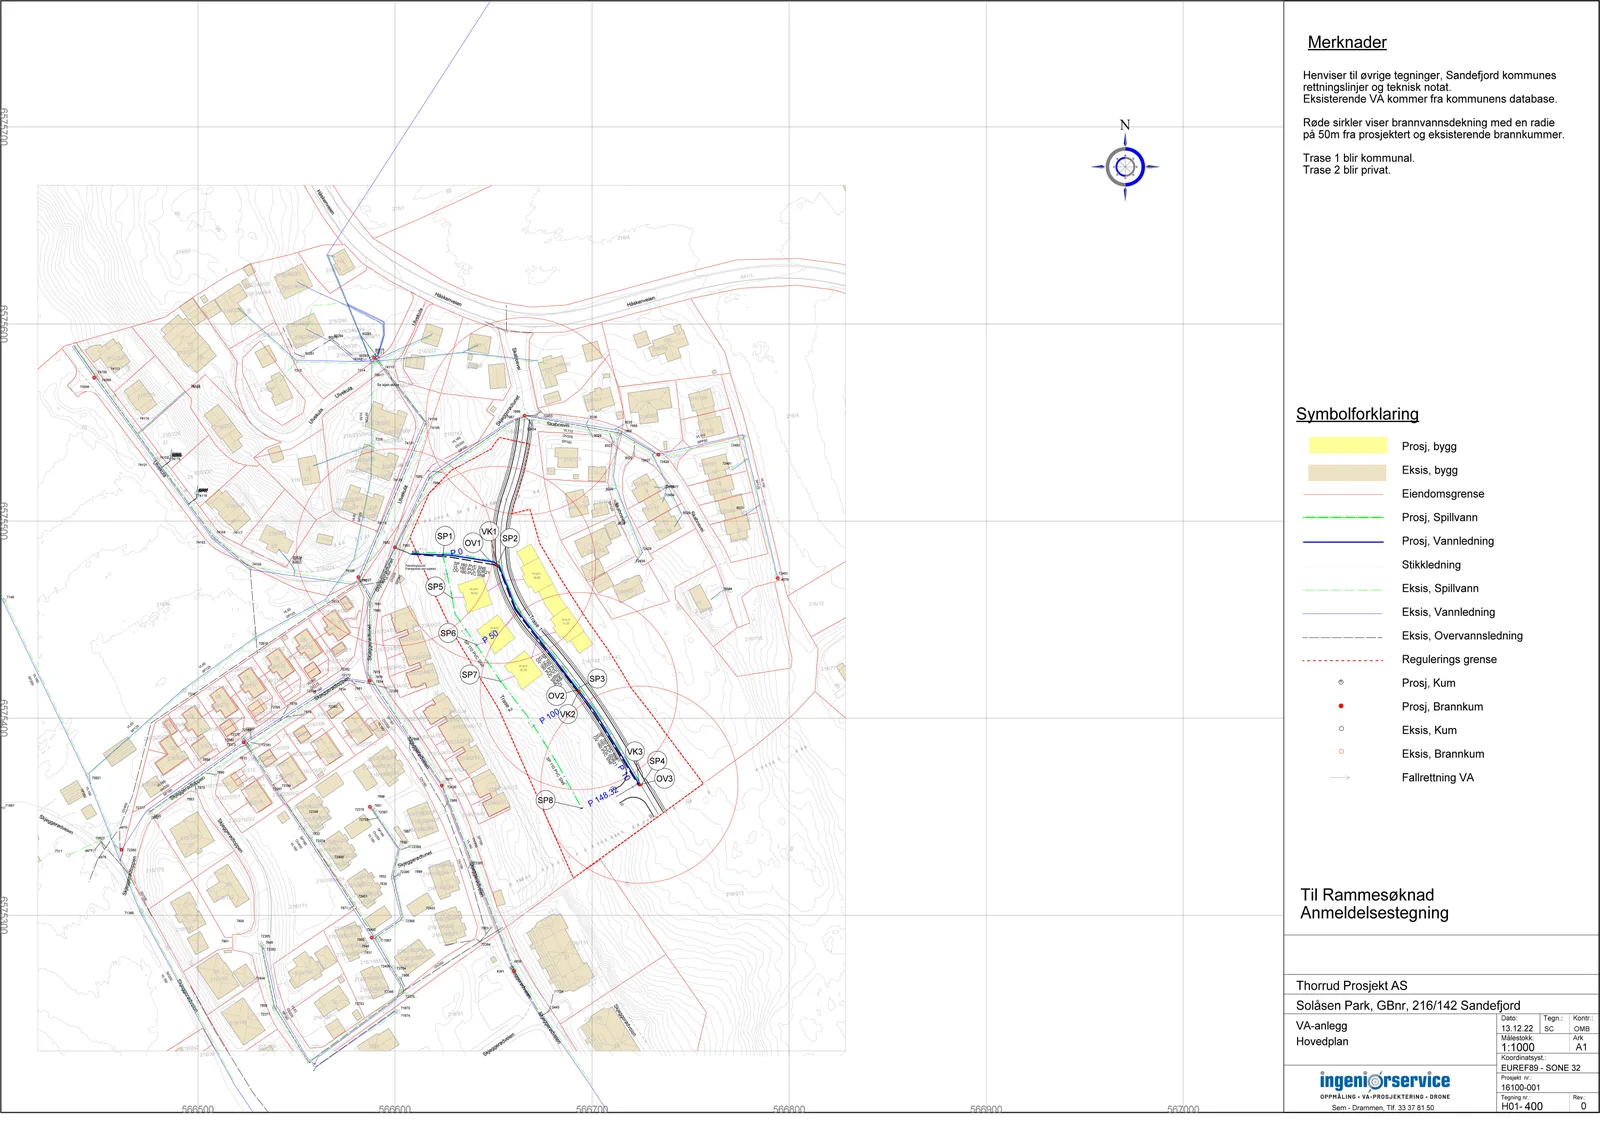Click the 'Solåsen Park, GBnr, 216/142 Sandefjord' title
Screen dimensions: 1600x1127
pyautogui.click(x=1408, y=1006)
